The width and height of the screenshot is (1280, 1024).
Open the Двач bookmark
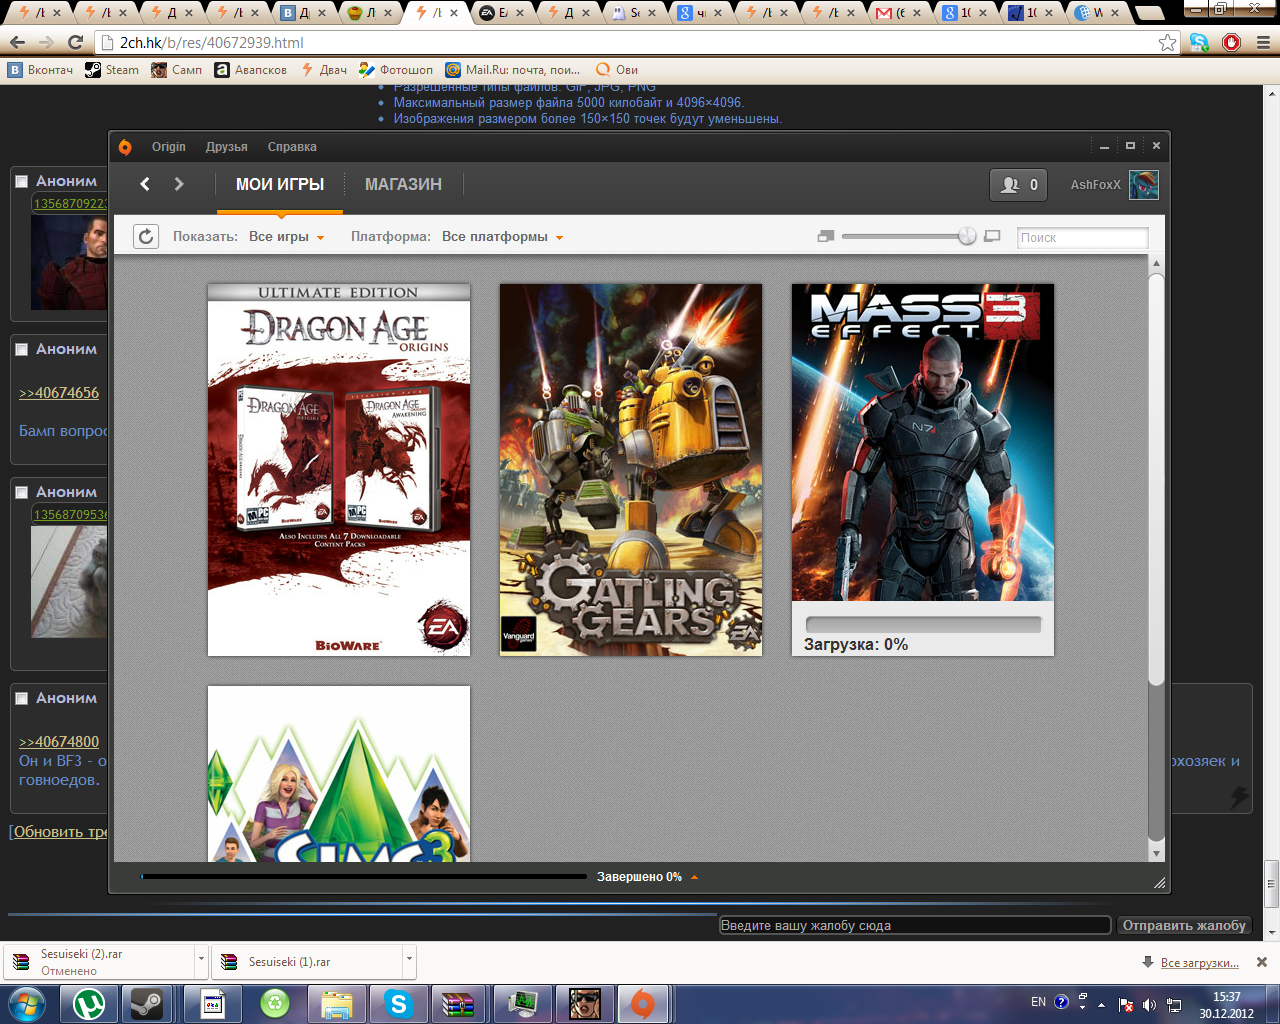(x=324, y=70)
